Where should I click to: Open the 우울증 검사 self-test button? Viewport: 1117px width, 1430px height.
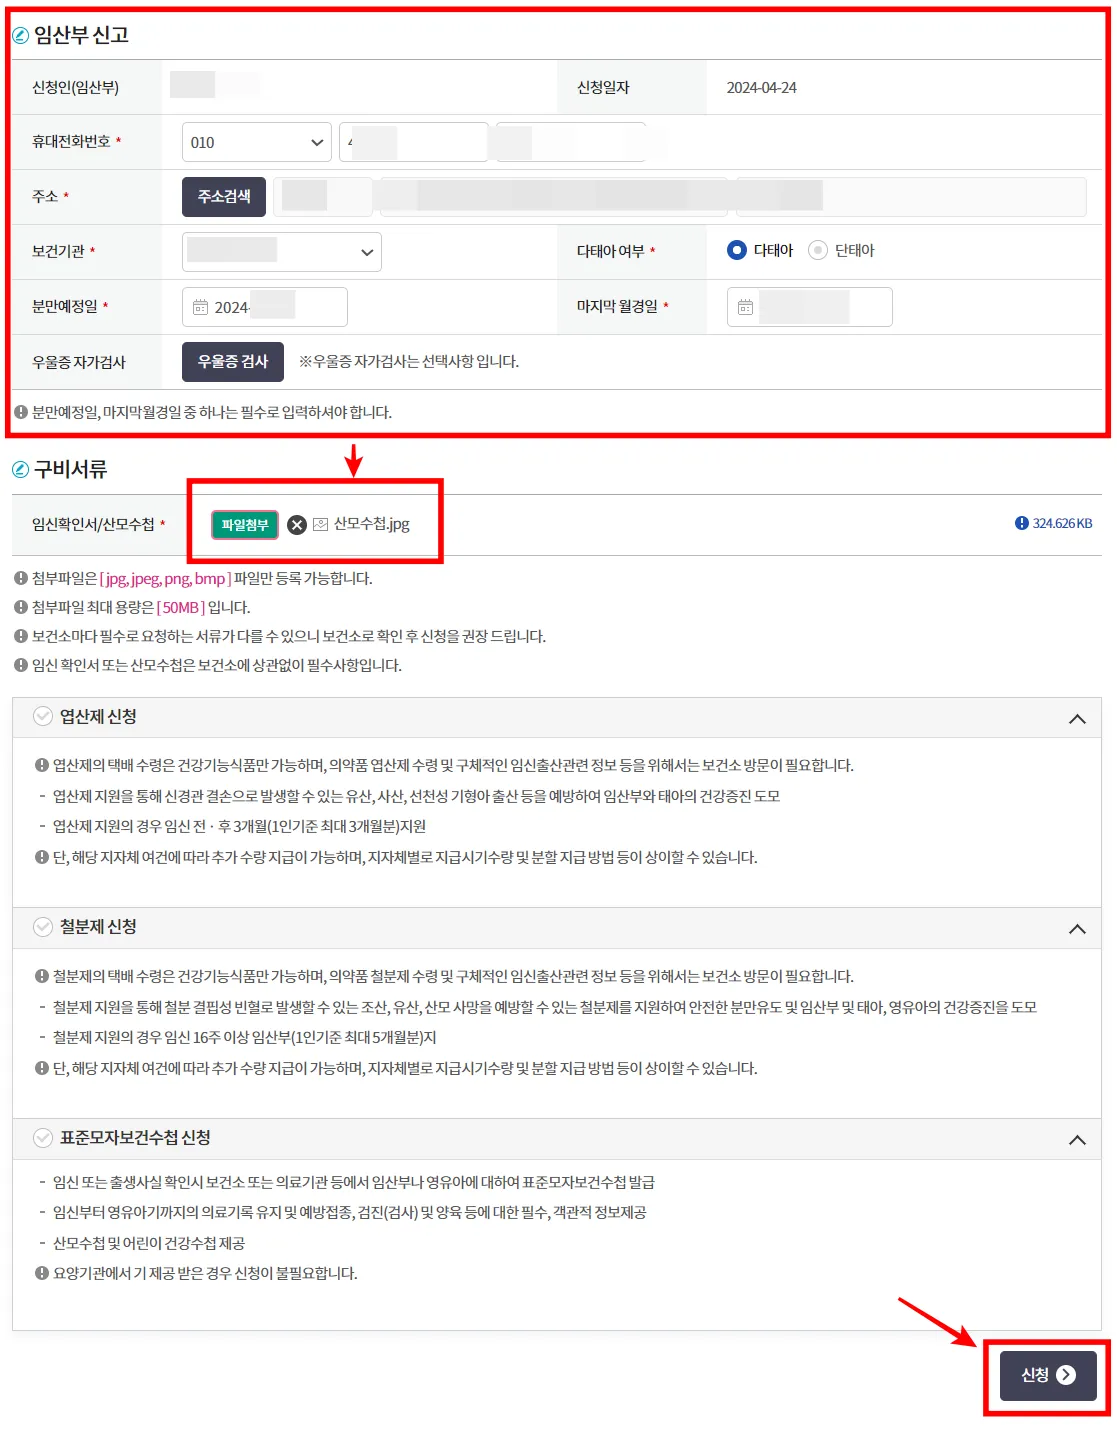click(x=232, y=361)
